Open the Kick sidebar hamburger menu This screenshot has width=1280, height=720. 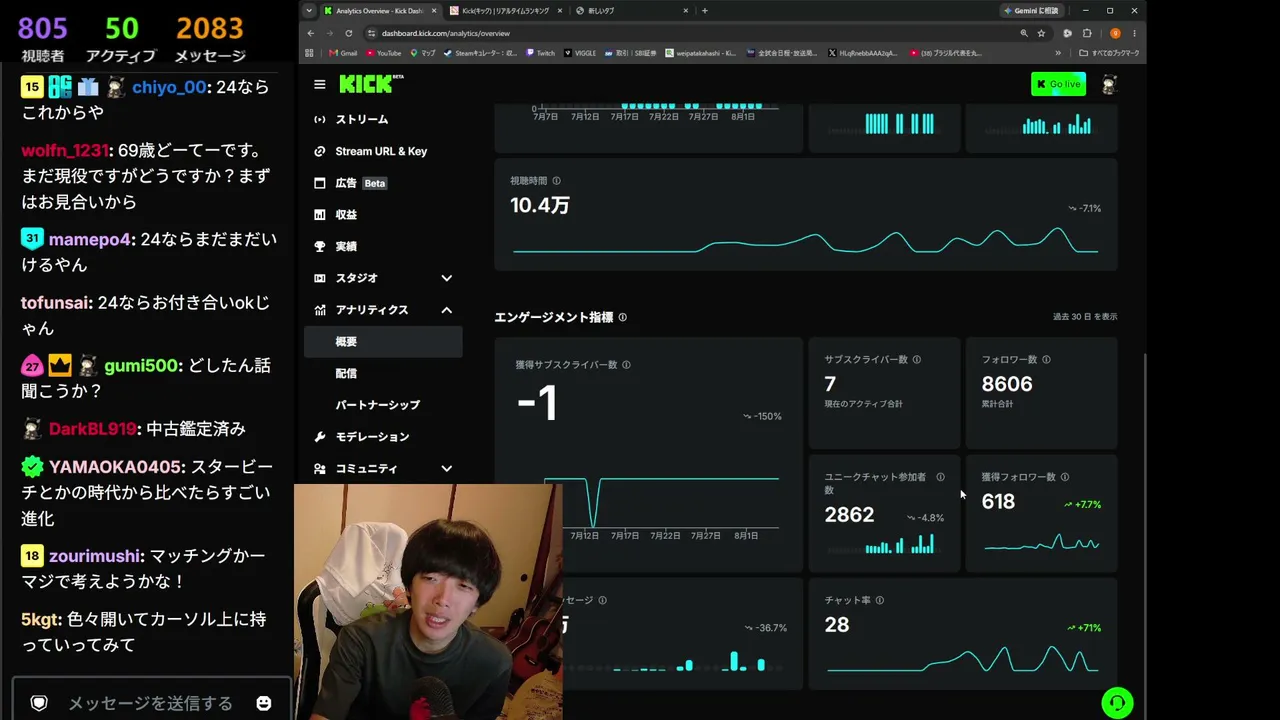tap(320, 85)
